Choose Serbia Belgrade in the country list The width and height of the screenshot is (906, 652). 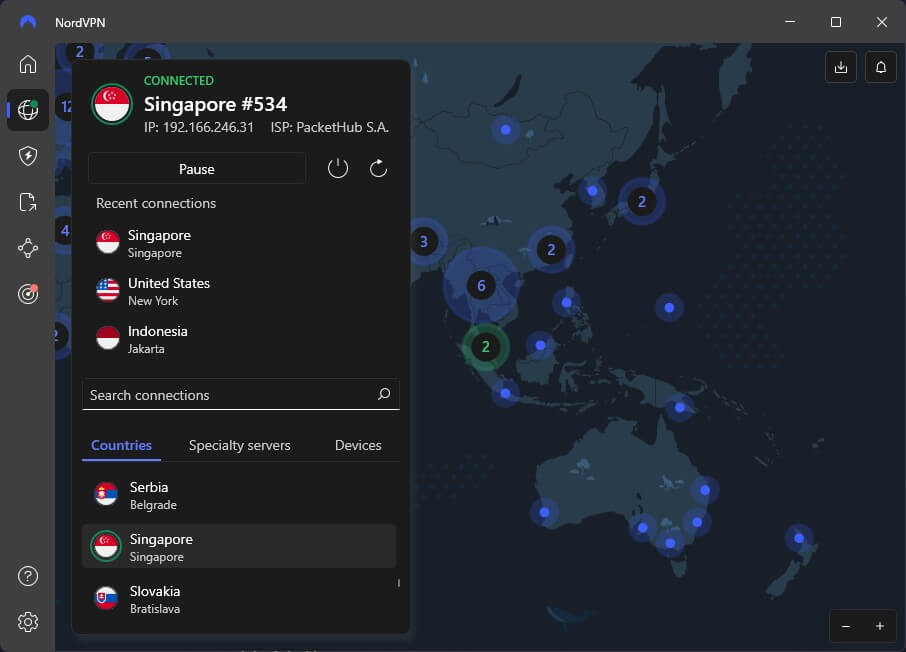[239, 495]
